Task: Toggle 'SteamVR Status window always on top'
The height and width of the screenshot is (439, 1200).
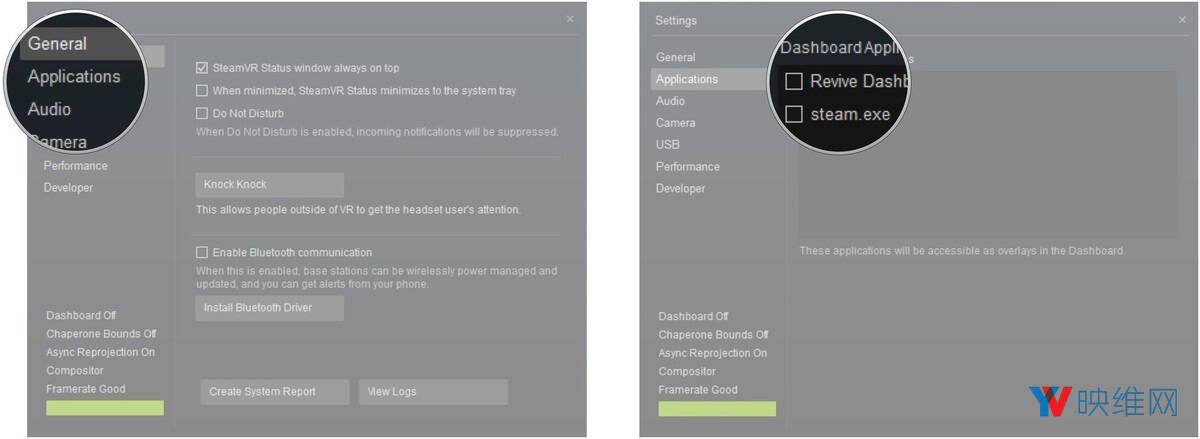Action: point(202,69)
